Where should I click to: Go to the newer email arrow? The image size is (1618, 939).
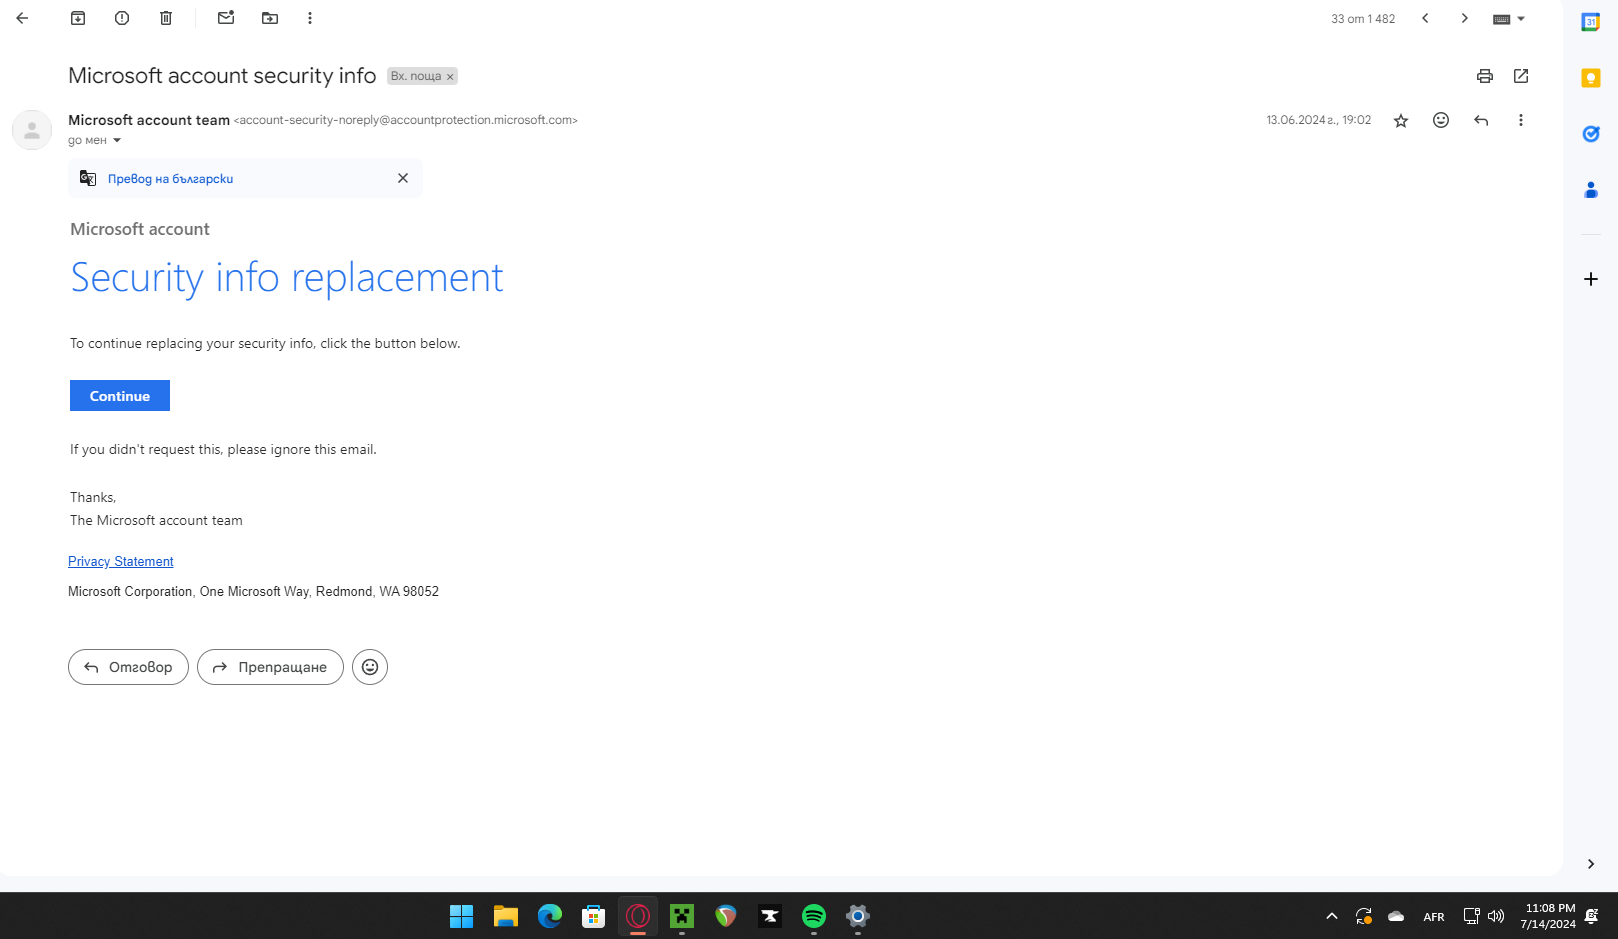point(1425,18)
